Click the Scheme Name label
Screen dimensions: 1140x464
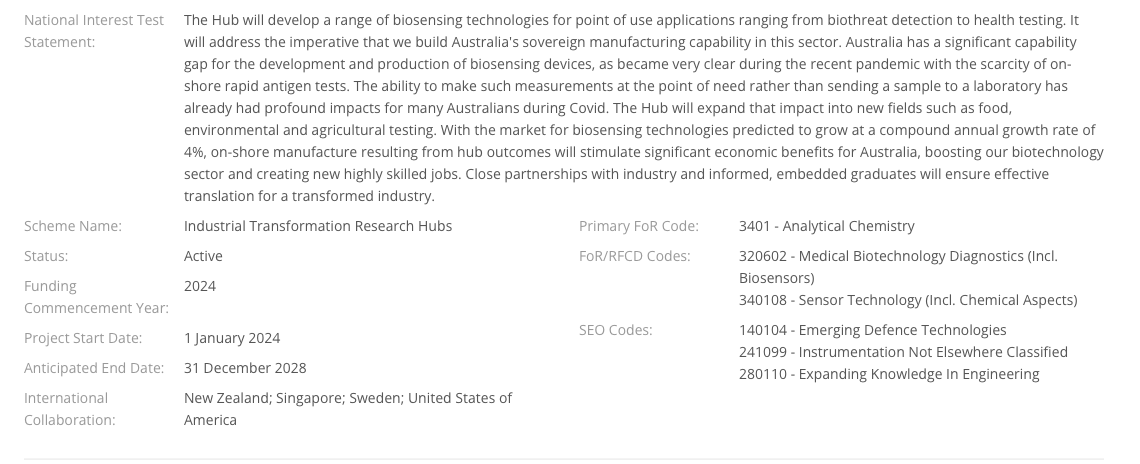(73, 226)
